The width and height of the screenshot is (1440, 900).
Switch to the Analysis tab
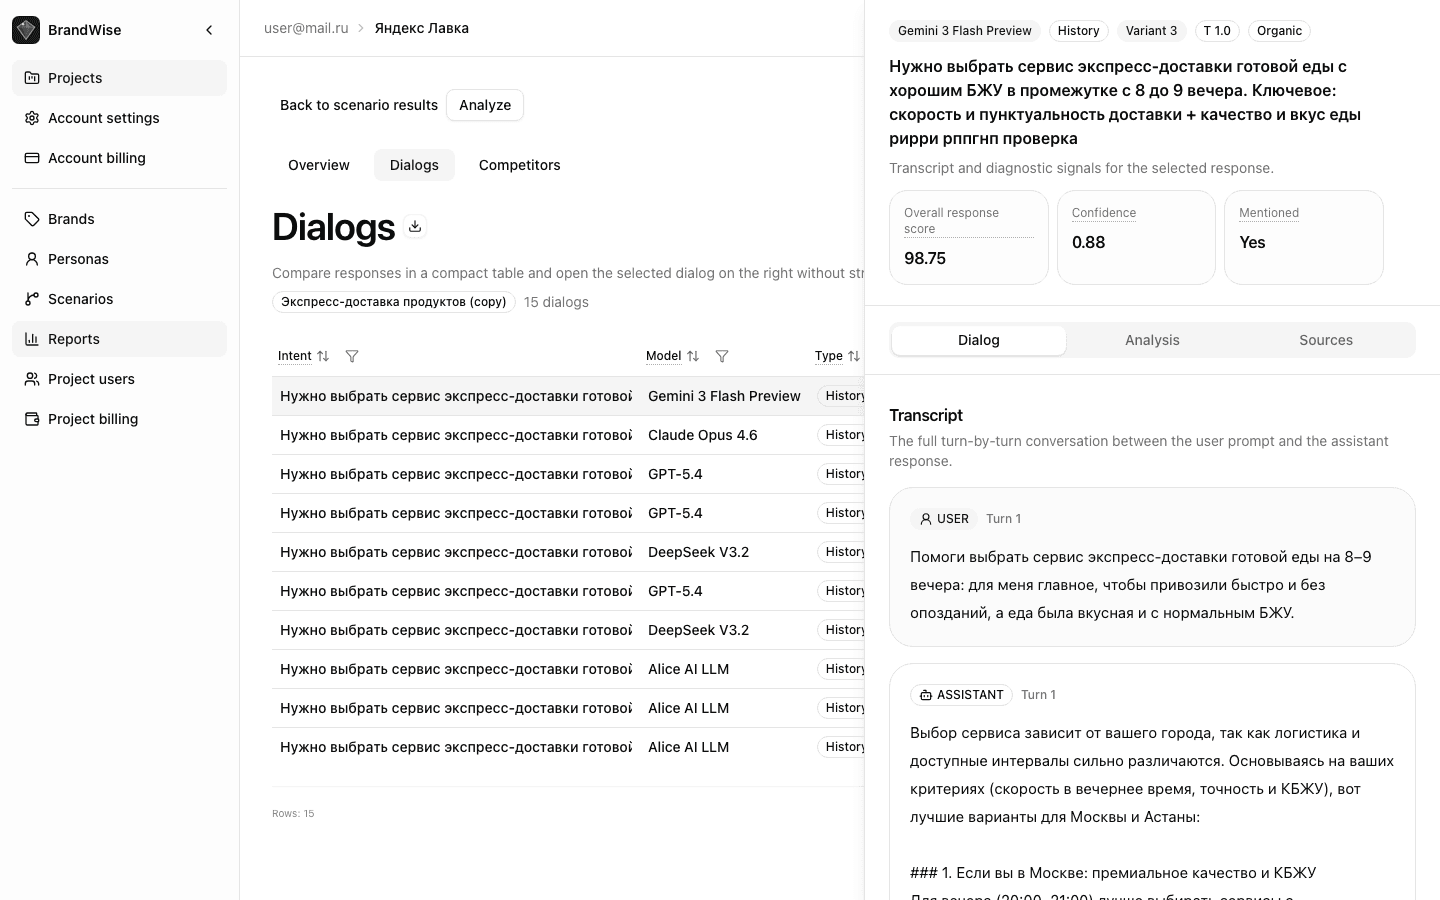pyautogui.click(x=1152, y=340)
